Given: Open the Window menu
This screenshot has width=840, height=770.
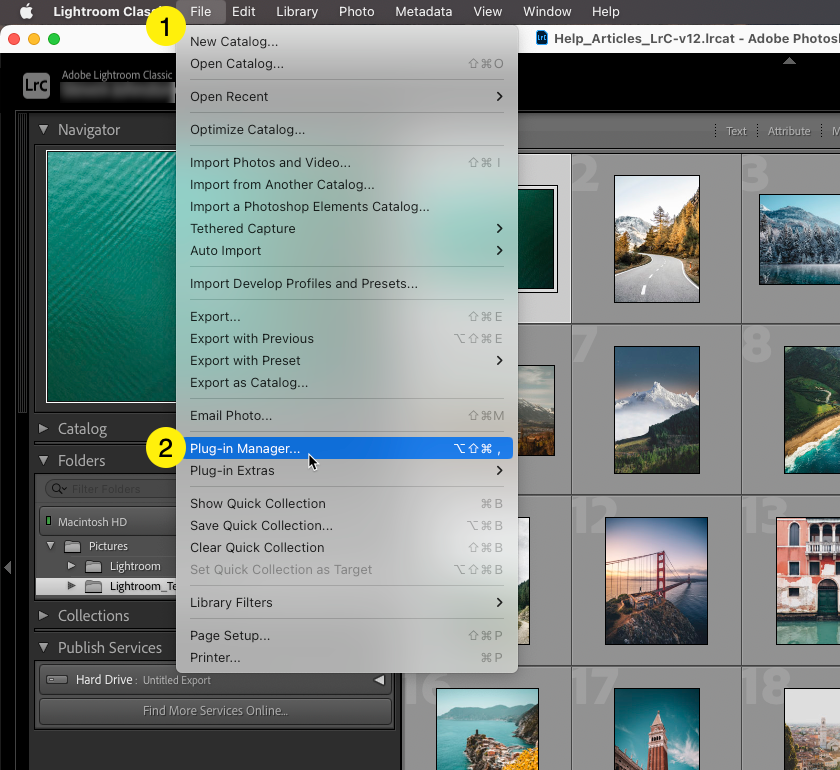Looking at the screenshot, I should pyautogui.click(x=547, y=11).
